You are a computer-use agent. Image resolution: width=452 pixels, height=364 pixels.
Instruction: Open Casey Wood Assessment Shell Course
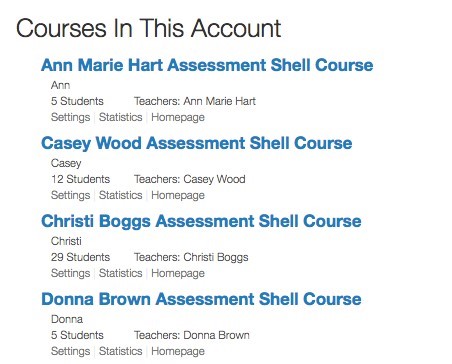pyautogui.click(x=196, y=143)
